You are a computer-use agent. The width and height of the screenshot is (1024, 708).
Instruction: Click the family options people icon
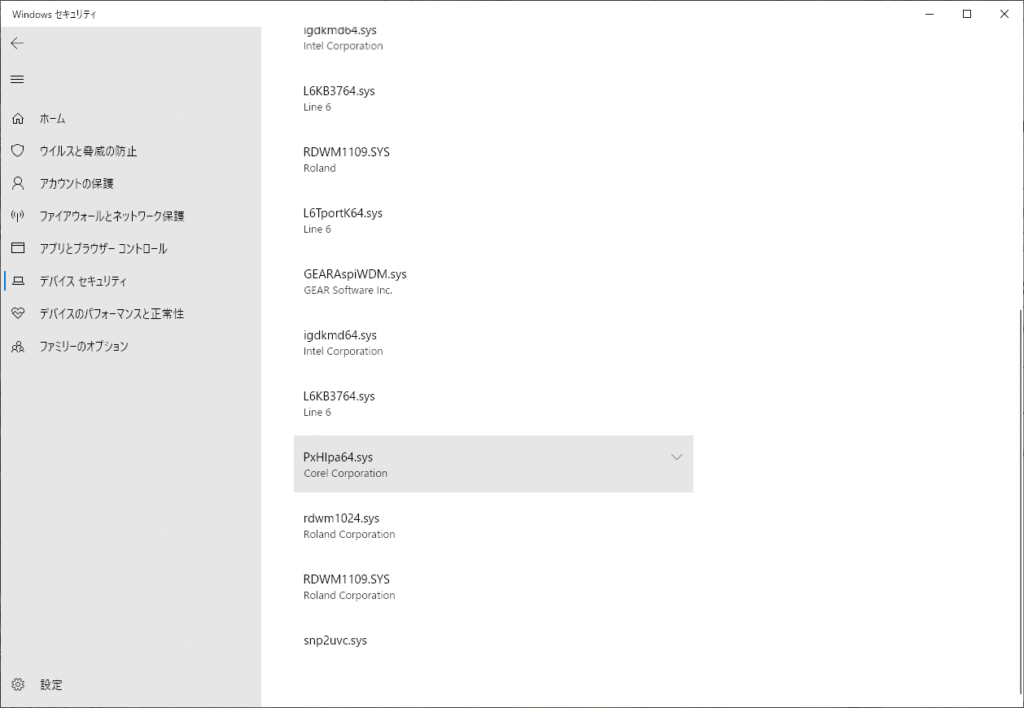coord(17,346)
